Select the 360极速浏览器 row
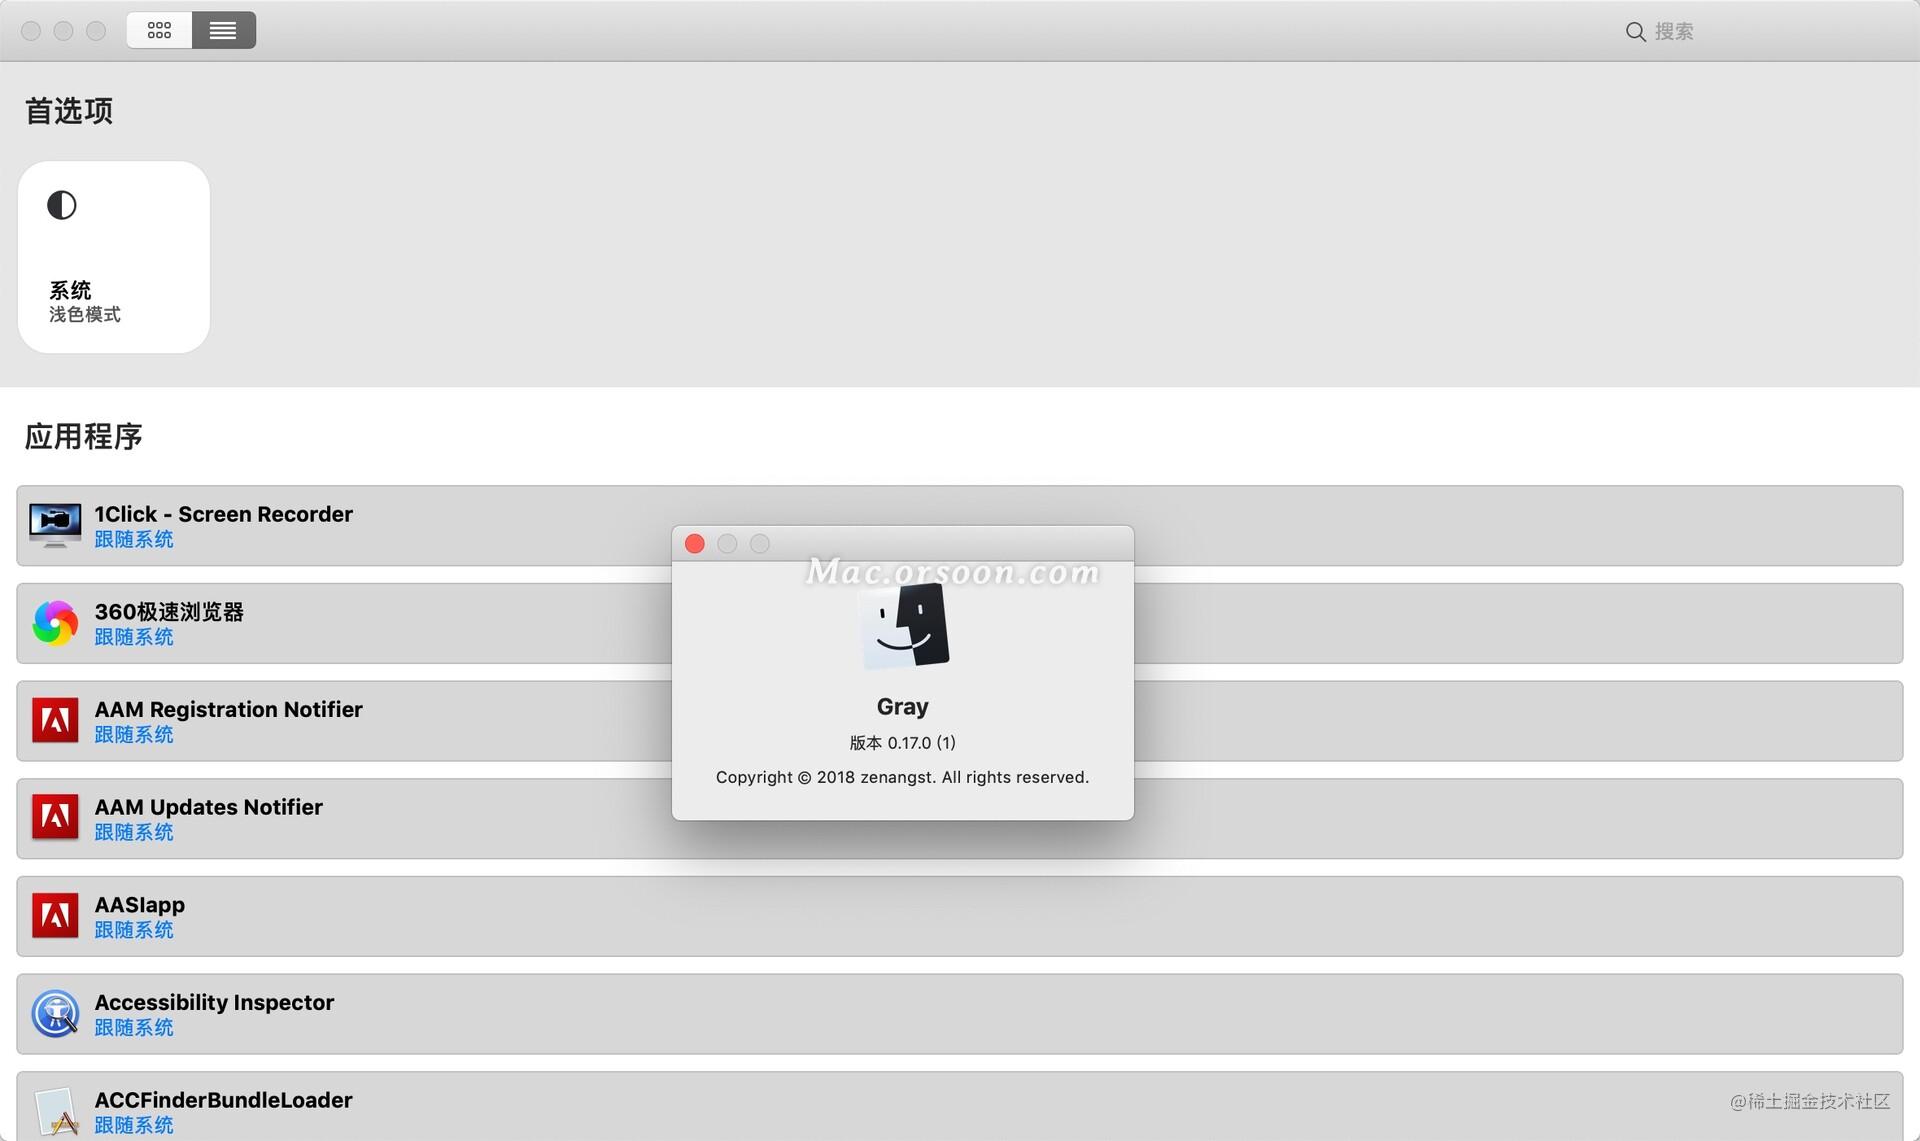Viewport: 1920px width, 1141px height. [959, 623]
